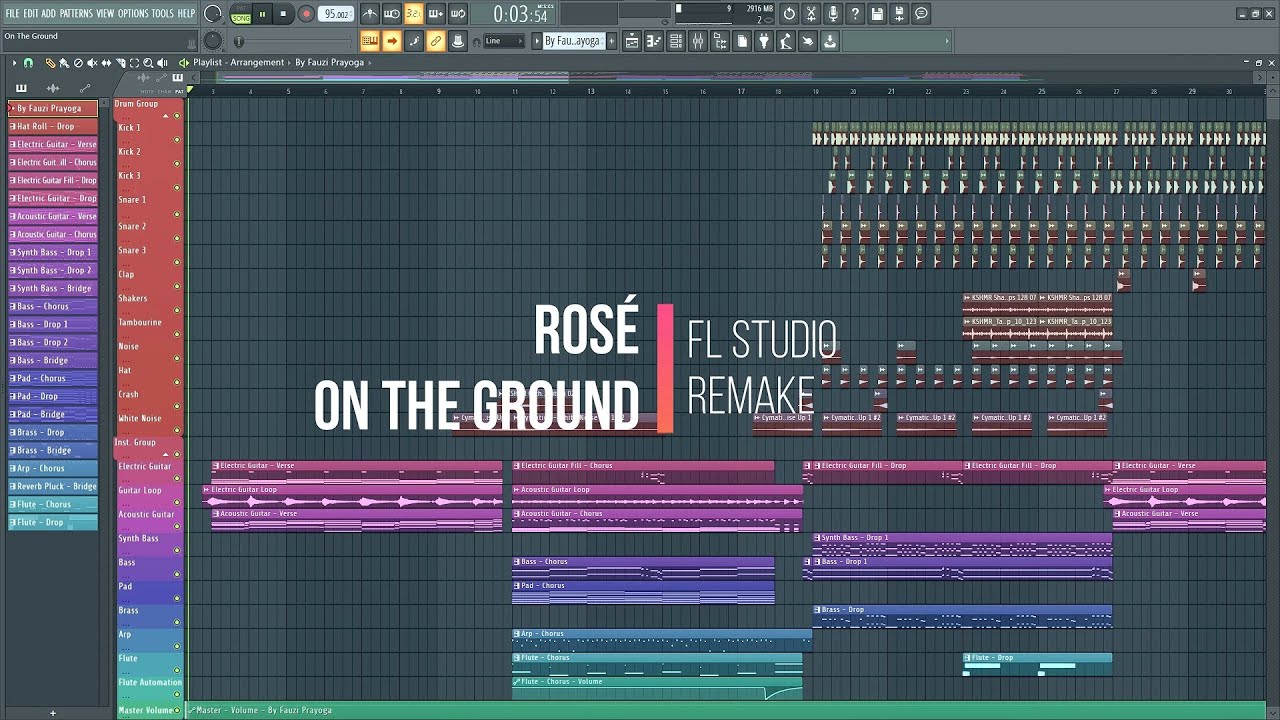Image resolution: width=1280 pixels, height=720 pixels.
Task: Open the Playlist view icon
Action: point(632,41)
